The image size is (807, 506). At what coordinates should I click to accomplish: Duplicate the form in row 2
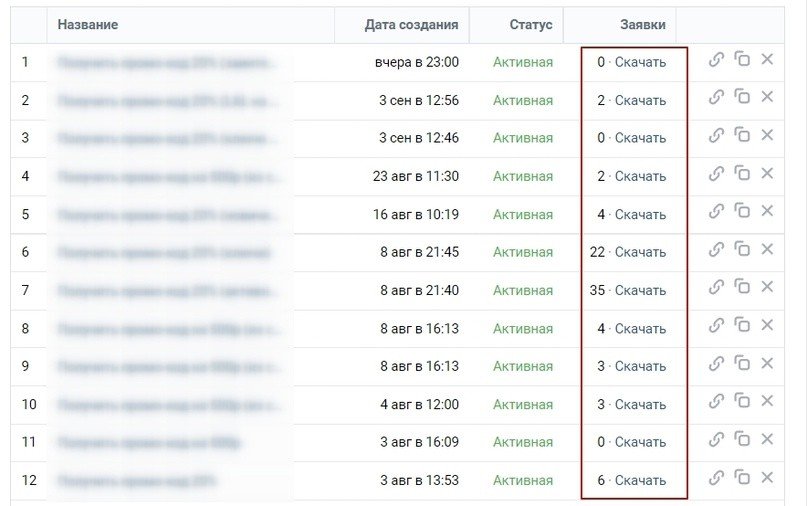(x=742, y=98)
